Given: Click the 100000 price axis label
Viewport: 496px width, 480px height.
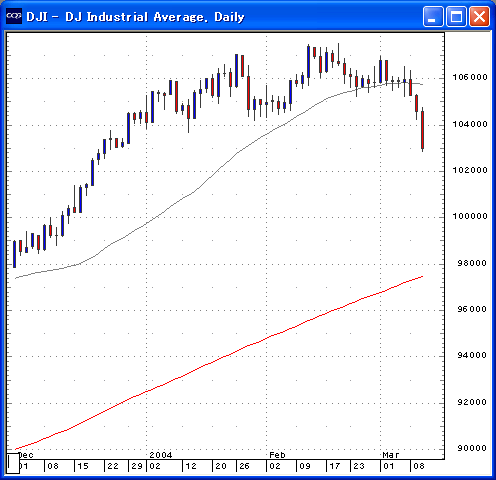Looking at the screenshot, I should (x=470, y=216).
